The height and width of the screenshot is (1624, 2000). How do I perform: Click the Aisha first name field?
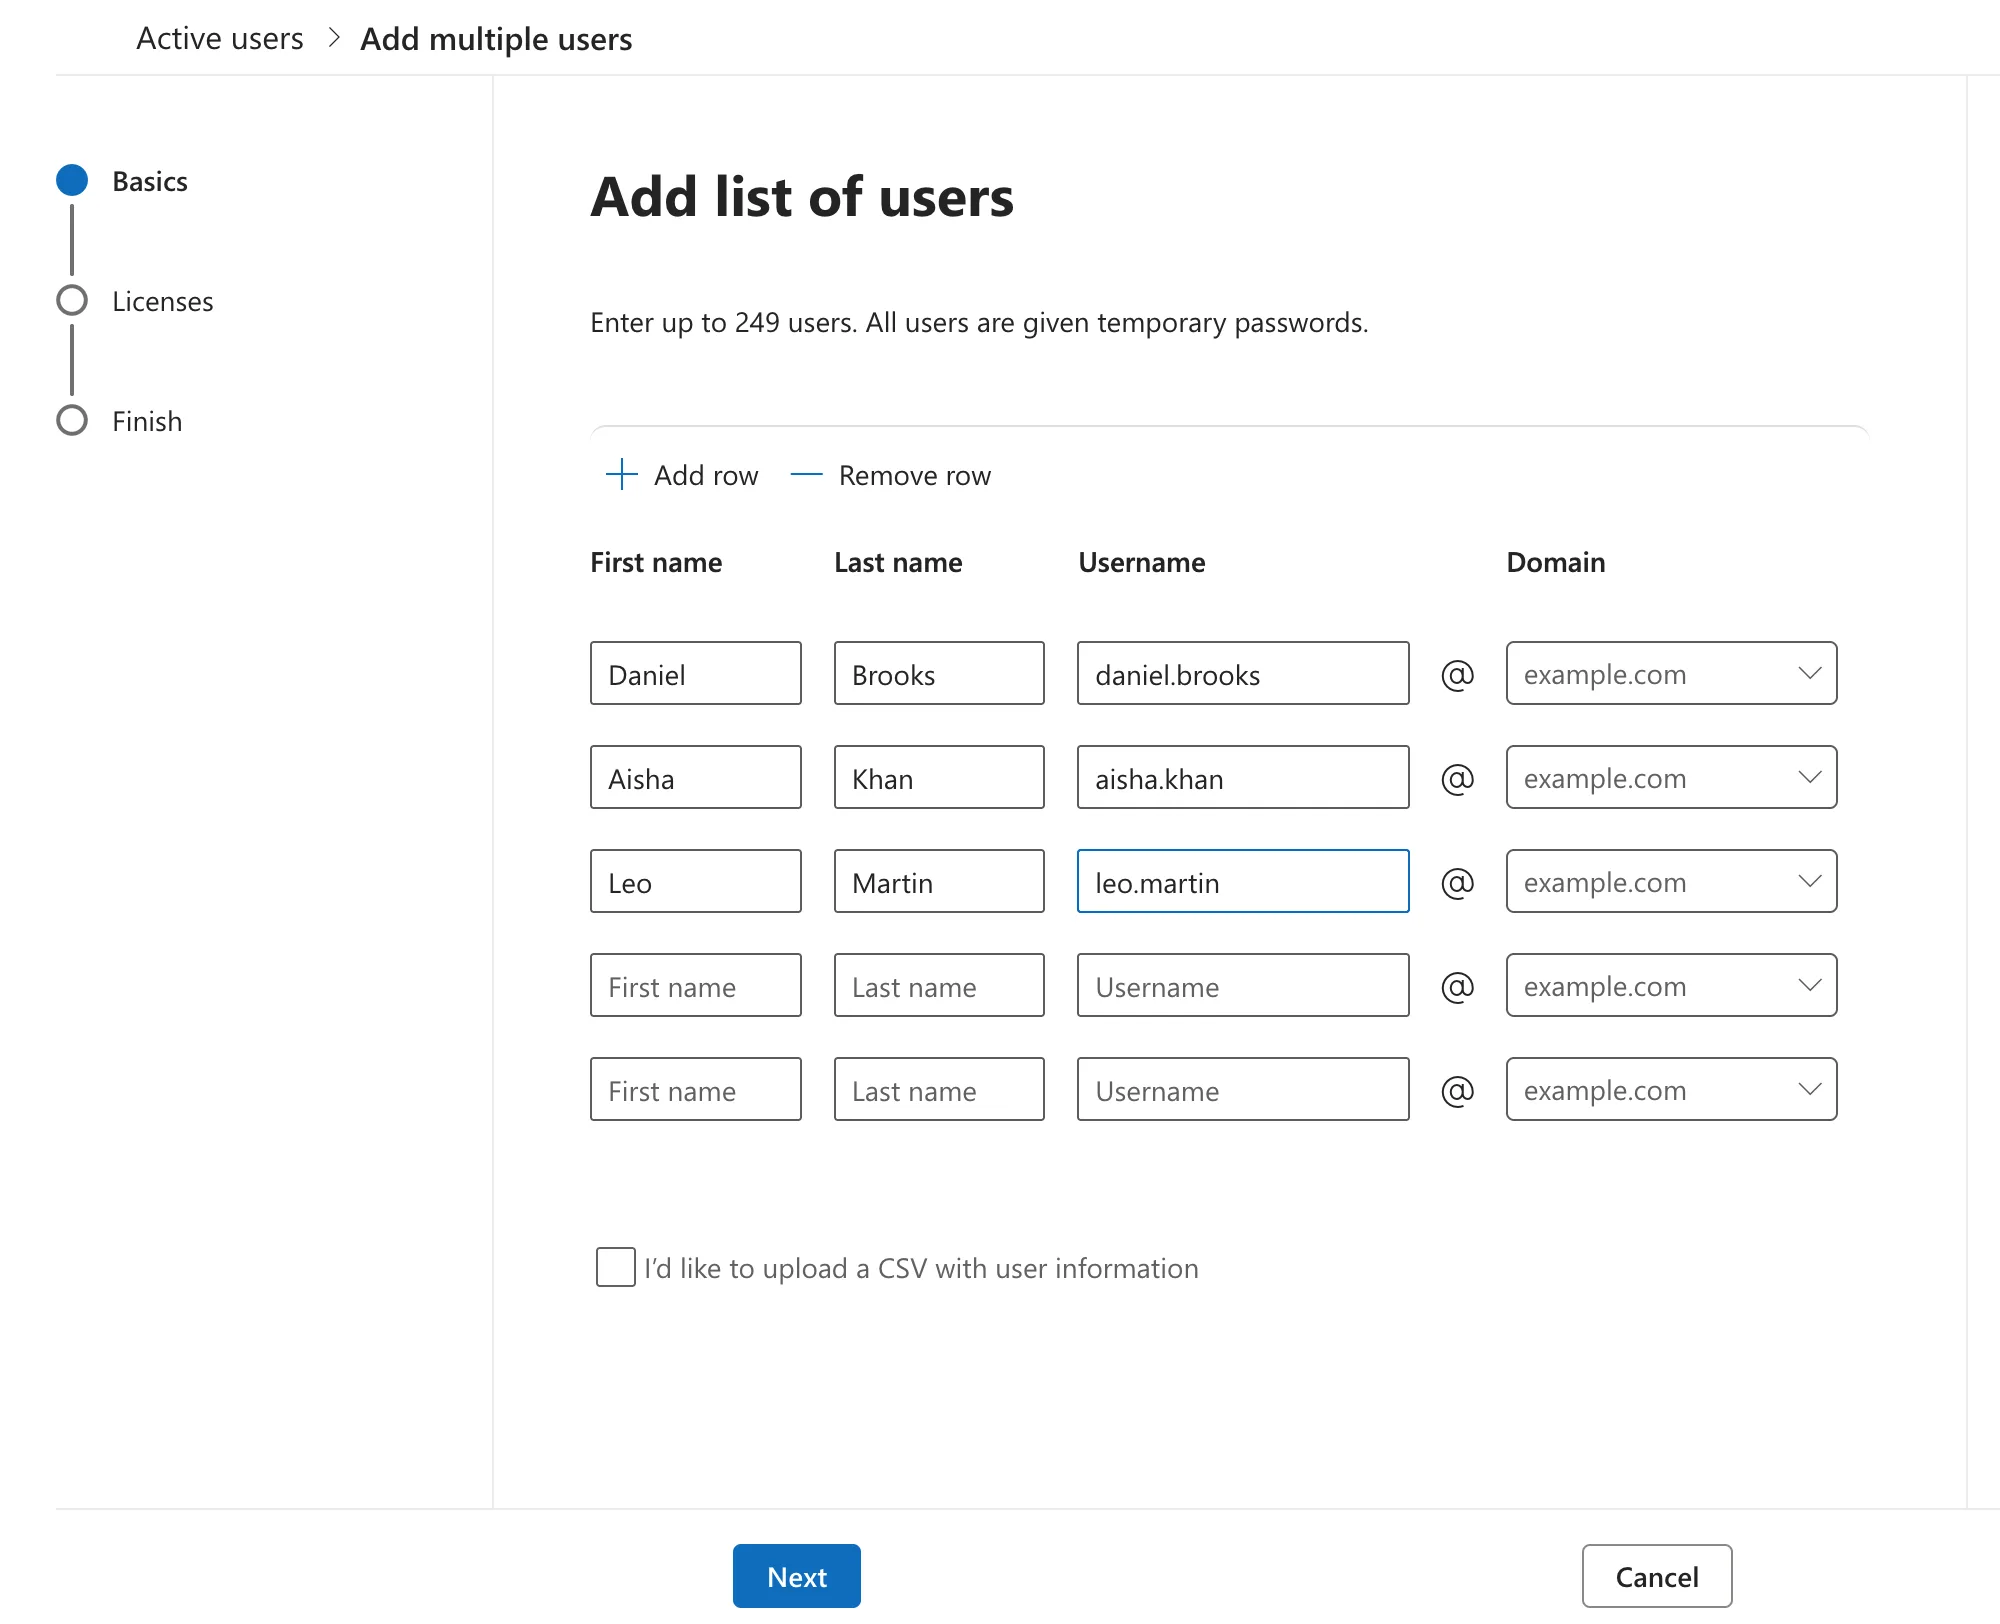(x=696, y=778)
